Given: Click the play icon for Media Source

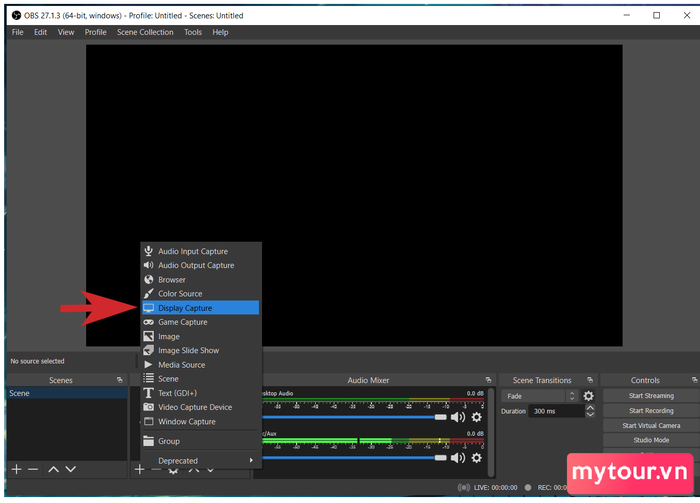Looking at the screenshot, I should (148, 365).
